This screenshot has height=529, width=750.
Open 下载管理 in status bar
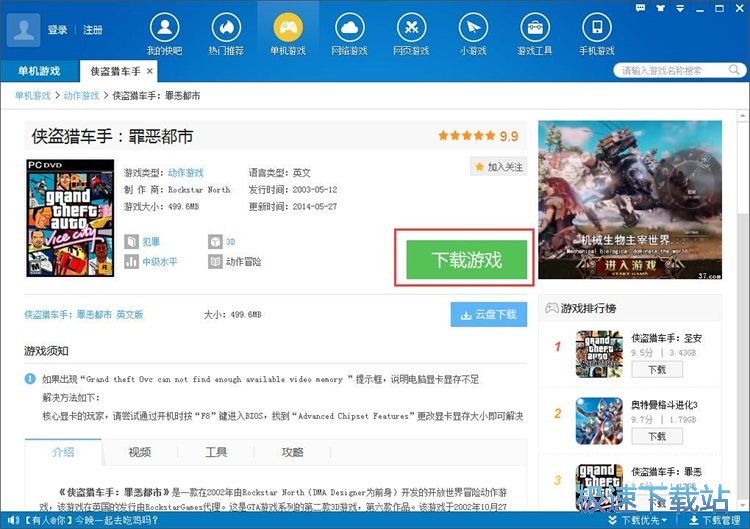coord(716,520)
